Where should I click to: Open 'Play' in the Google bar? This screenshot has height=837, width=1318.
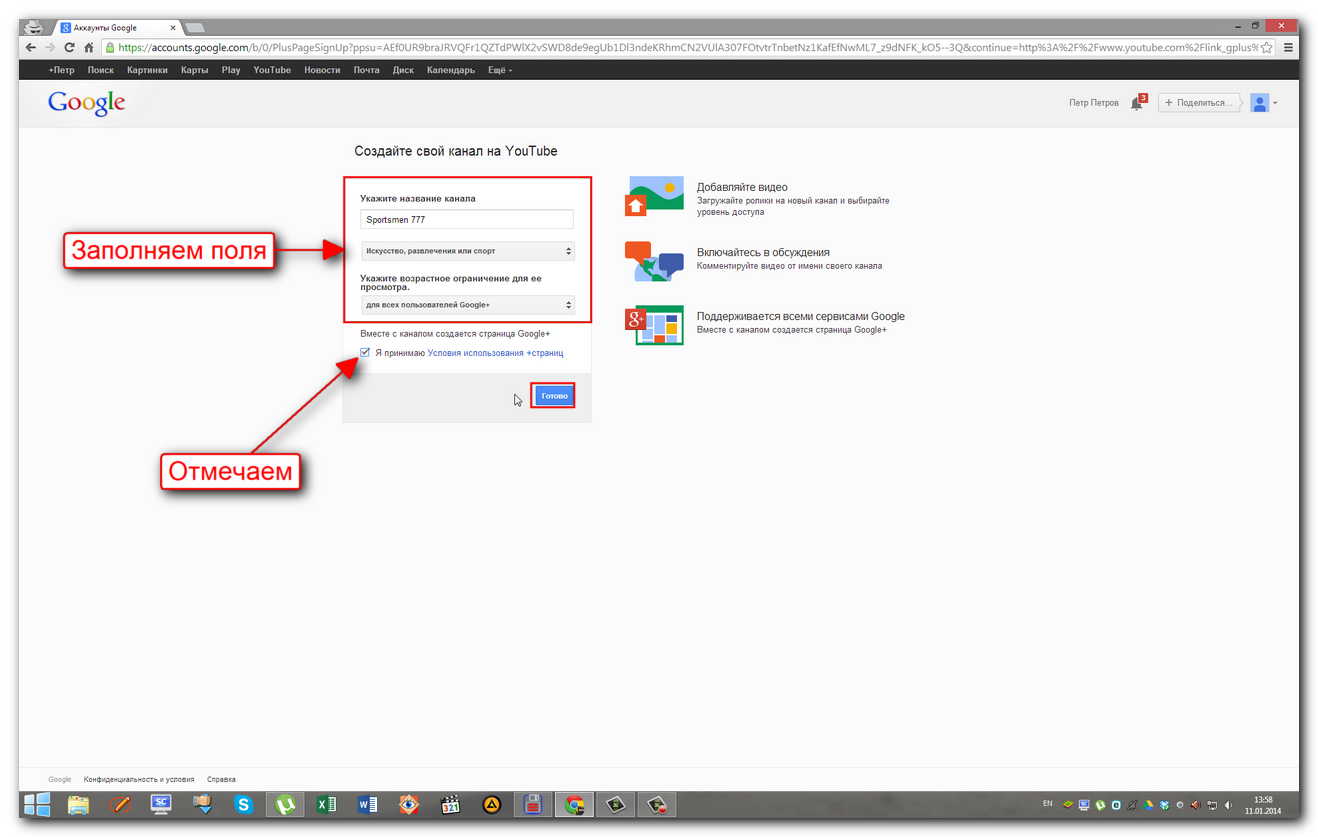tap(231, 70)
